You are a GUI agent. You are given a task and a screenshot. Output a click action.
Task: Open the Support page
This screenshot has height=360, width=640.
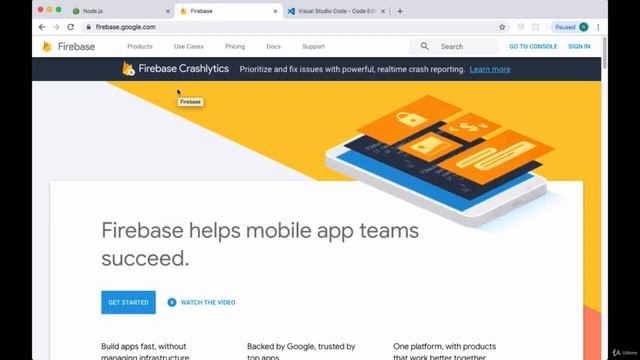[313, 47]
